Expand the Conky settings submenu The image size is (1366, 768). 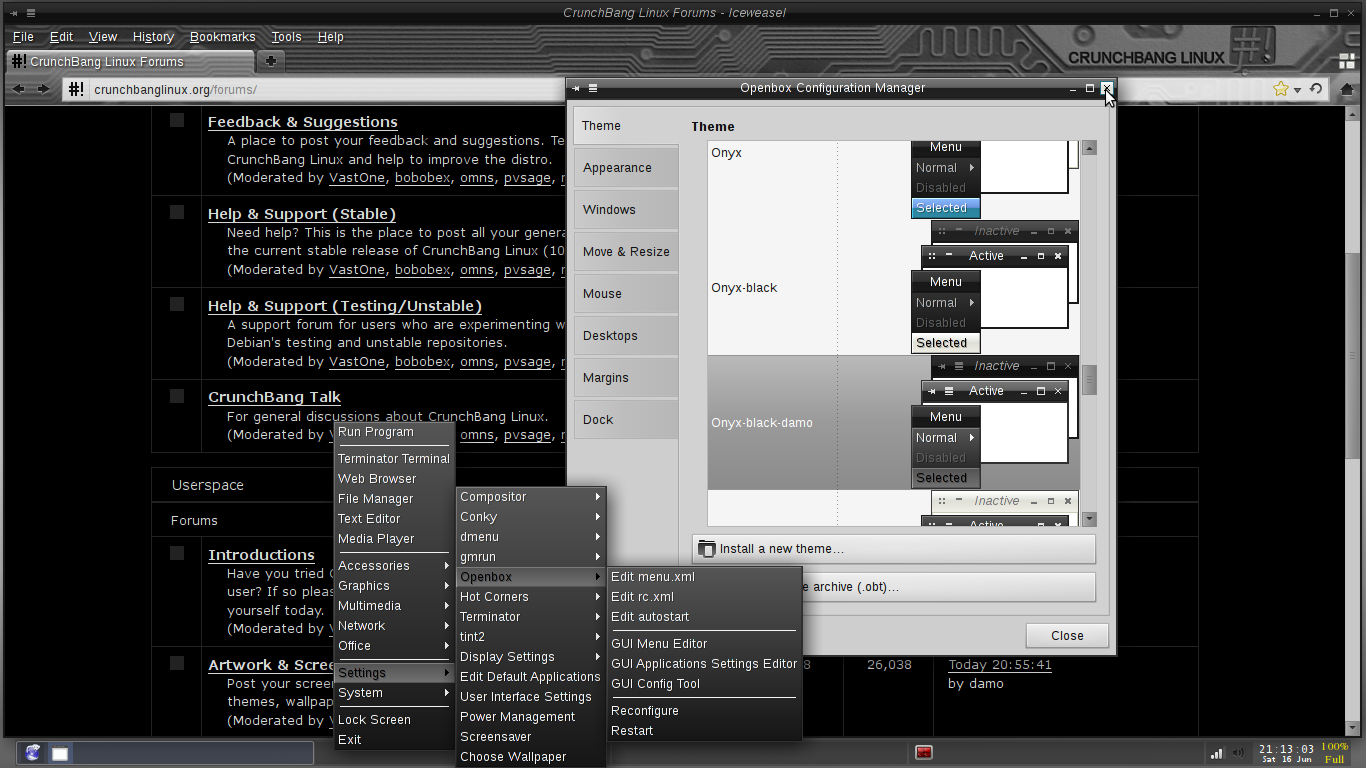tap(531, 517)
